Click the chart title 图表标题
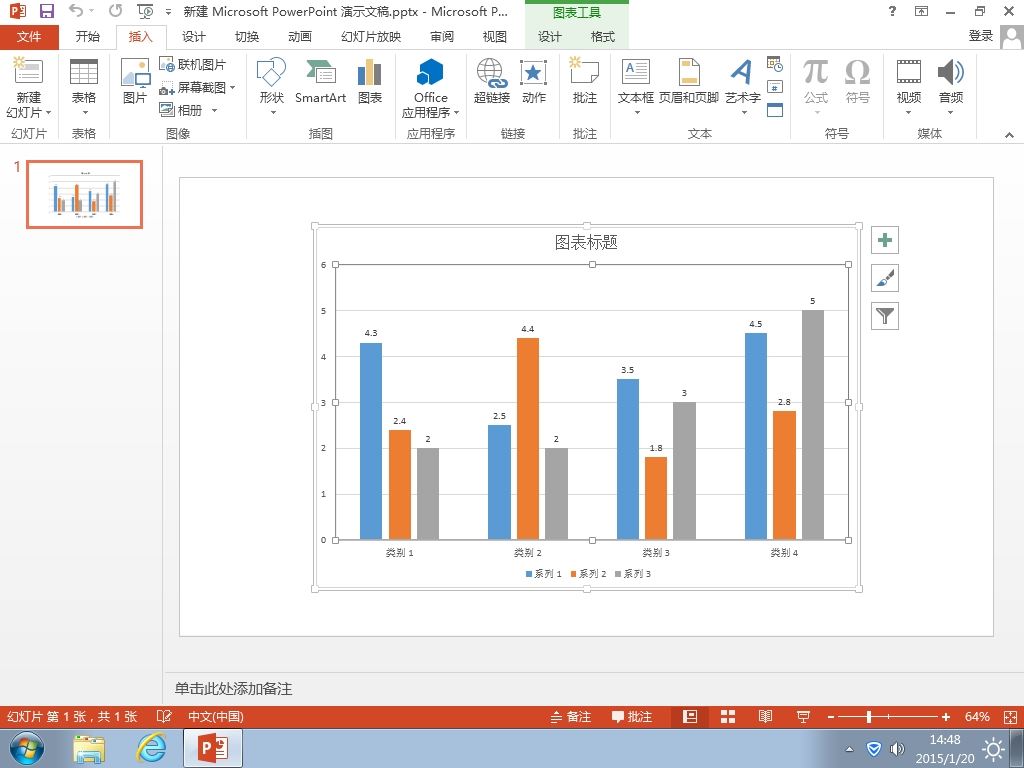Viewport: 1024px width, 768px height. 586,242
